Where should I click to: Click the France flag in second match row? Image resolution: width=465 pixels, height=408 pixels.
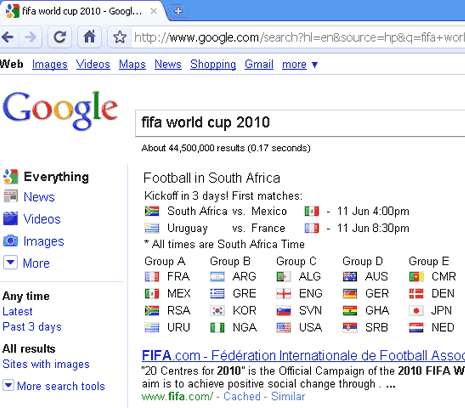(x=312, y=228)
